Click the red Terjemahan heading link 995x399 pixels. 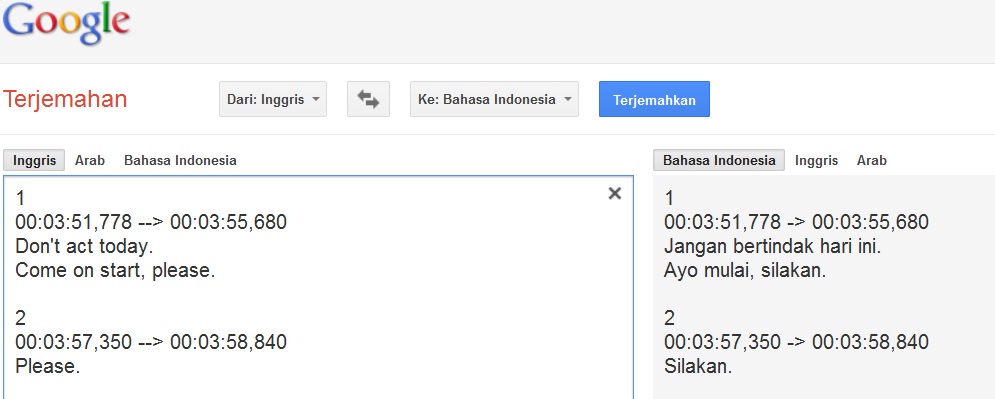coord(65,100)
